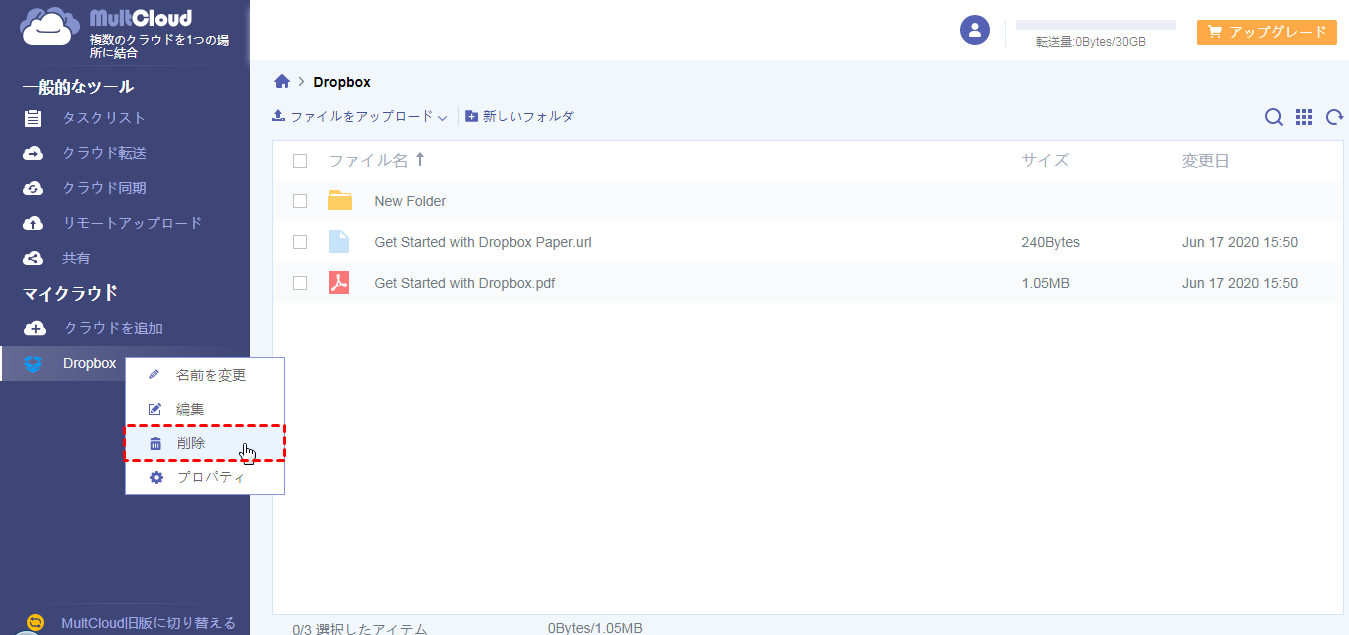The image size is (1349, 635).
Task: Sort by 変更日 column header
Action: point(1205,160)
